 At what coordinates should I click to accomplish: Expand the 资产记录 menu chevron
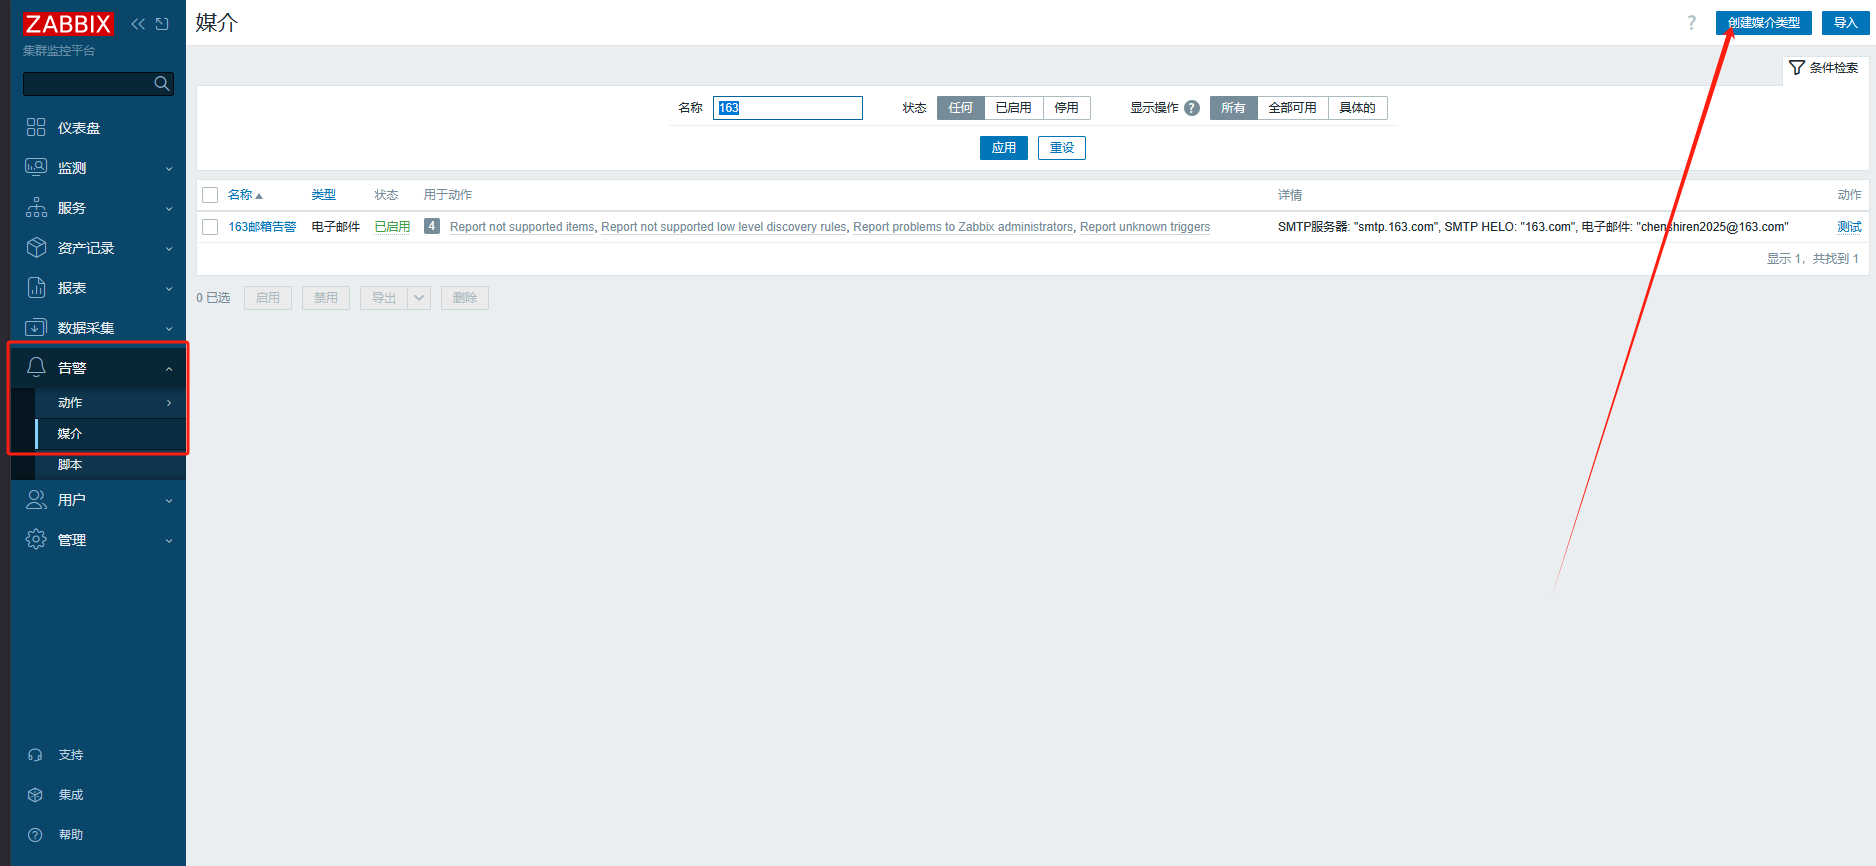click(x=169, y=249)
